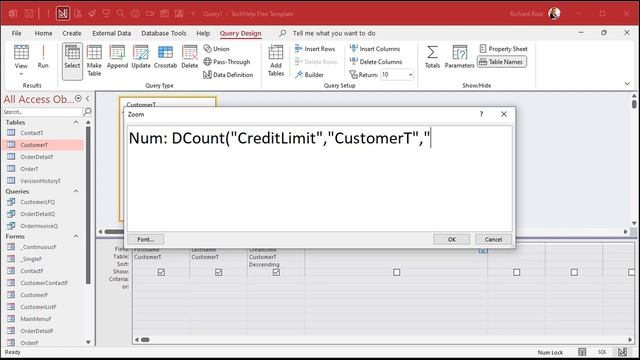Screen dimensions: 640x360
Task: Choose Delete query type
Action: click(189, 57)
